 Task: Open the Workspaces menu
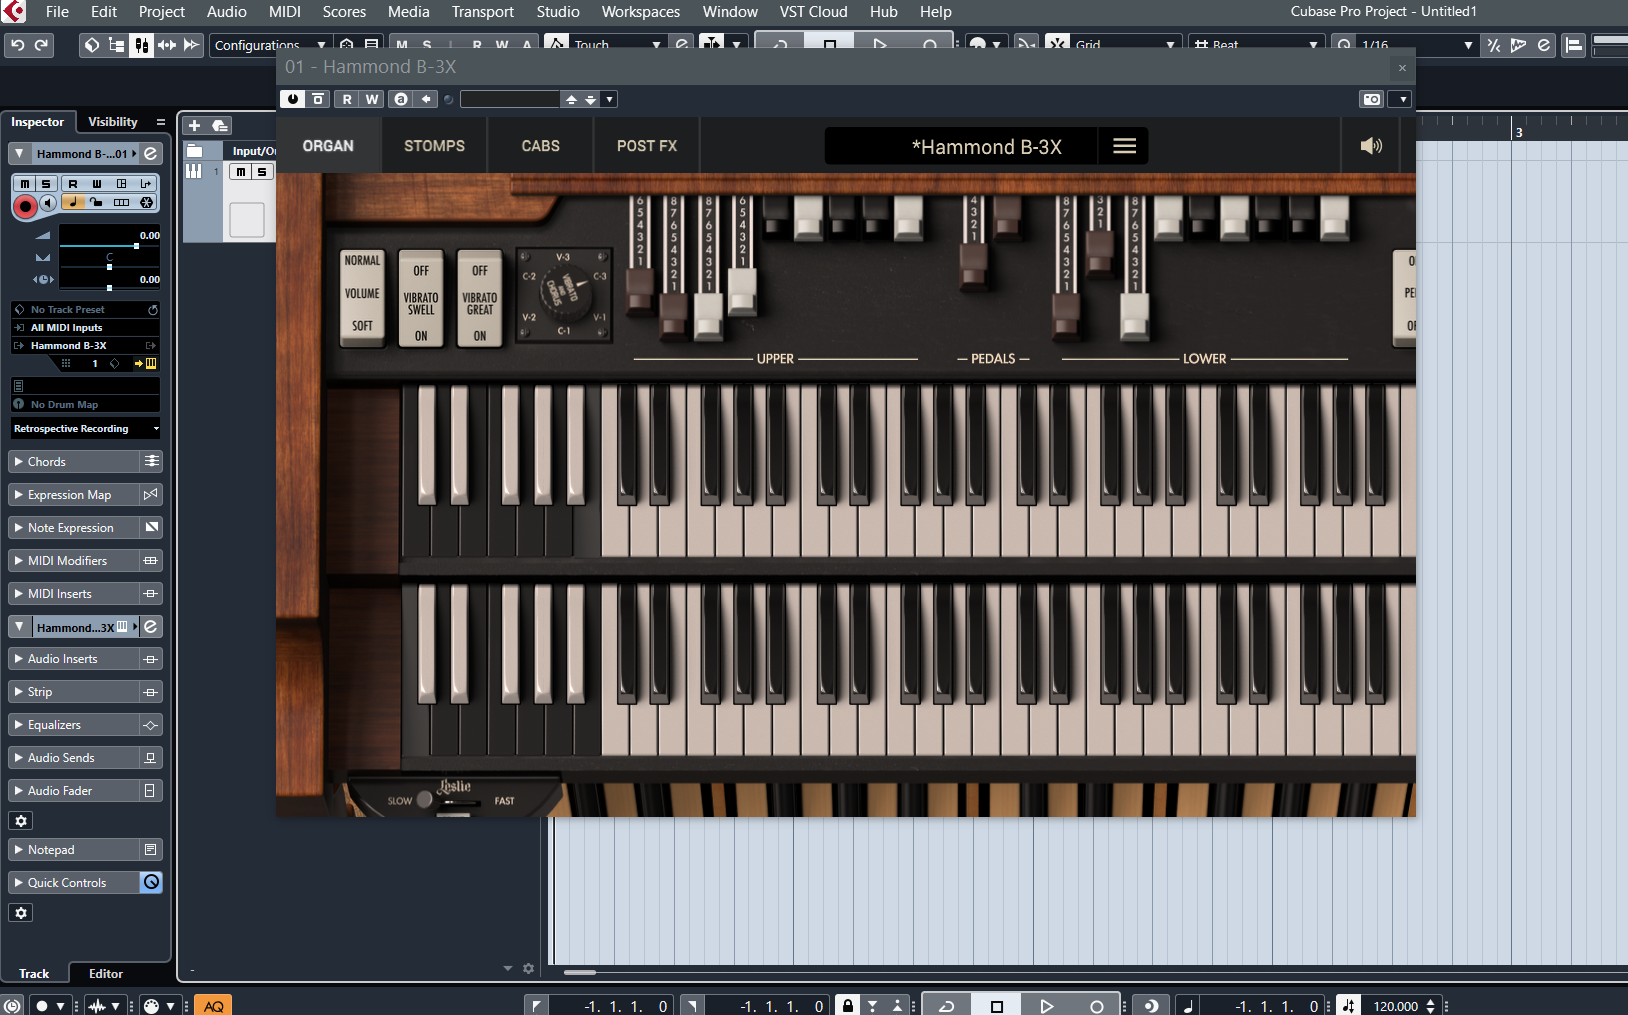pos(640,12)
